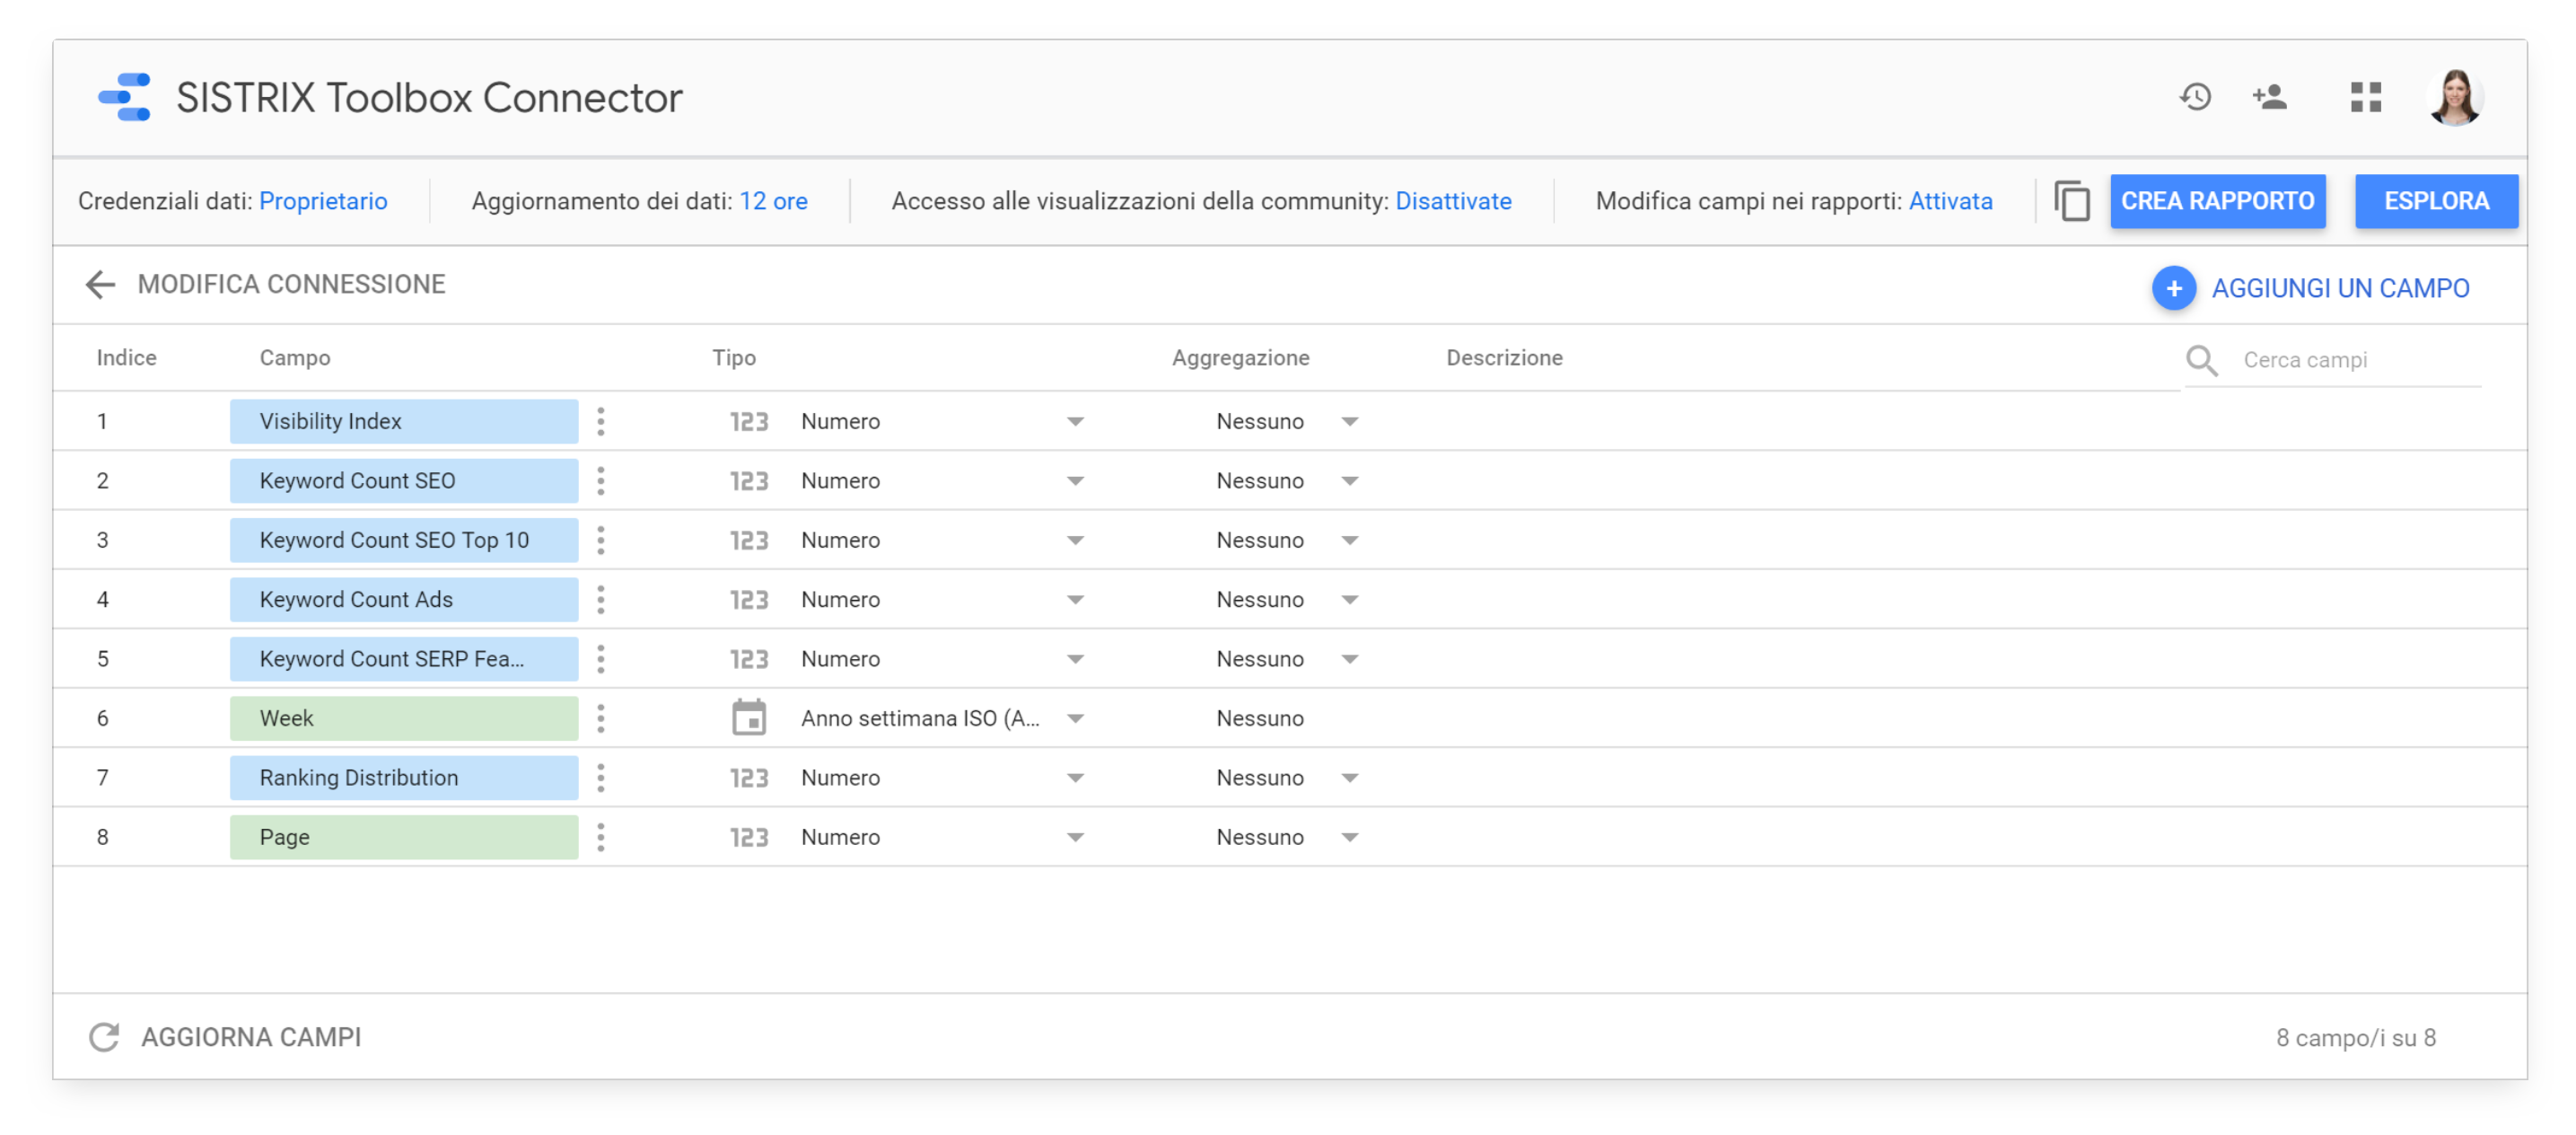2576x1135 pixels.
Task: Open aggregation dropdown for Ranking Distribution
Action: click(x=1349, y=778)
